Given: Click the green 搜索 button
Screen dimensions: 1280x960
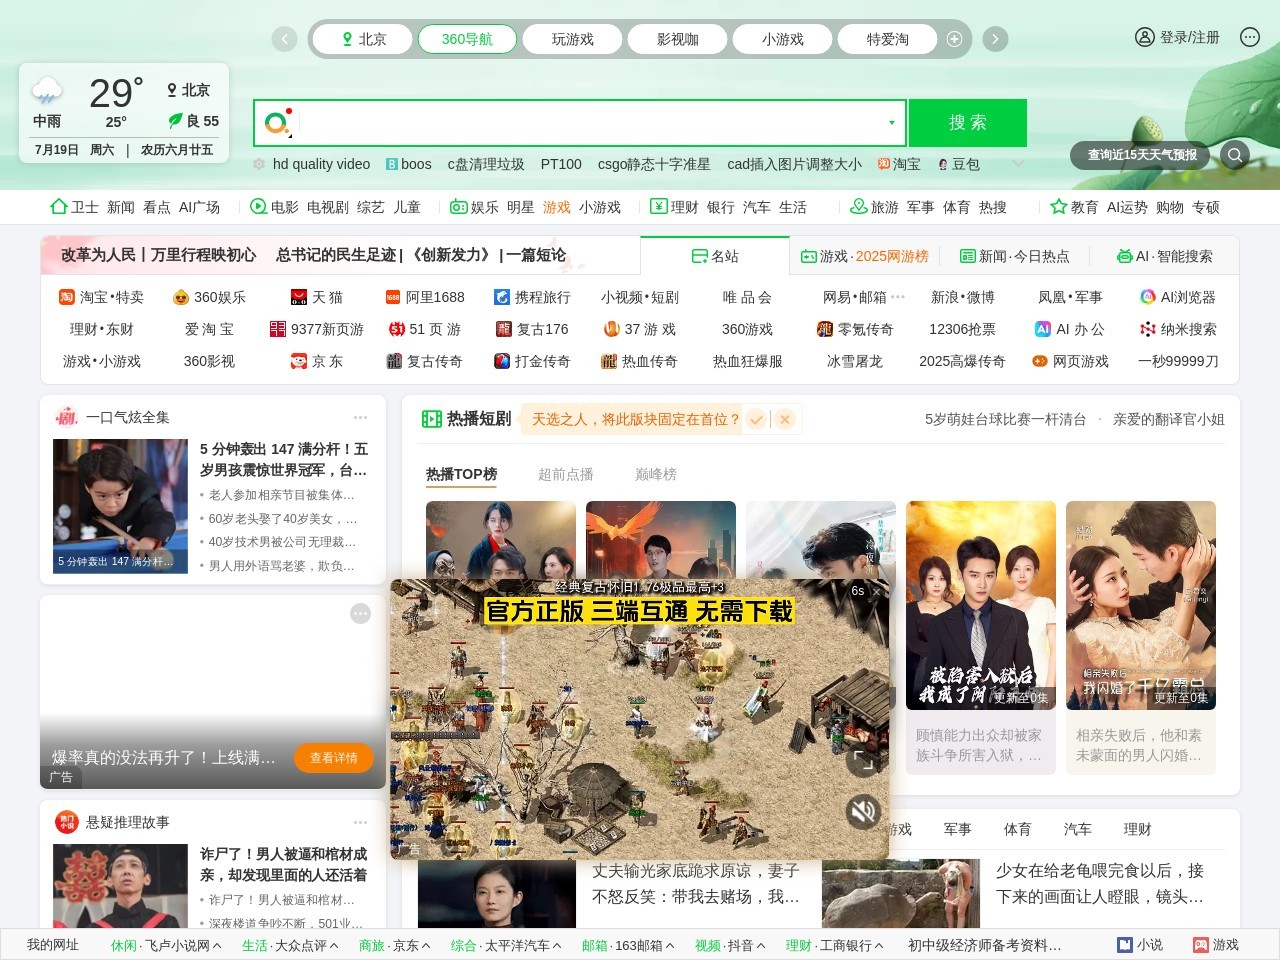Looking at the screenshot, I should click(x=967, y=123).
